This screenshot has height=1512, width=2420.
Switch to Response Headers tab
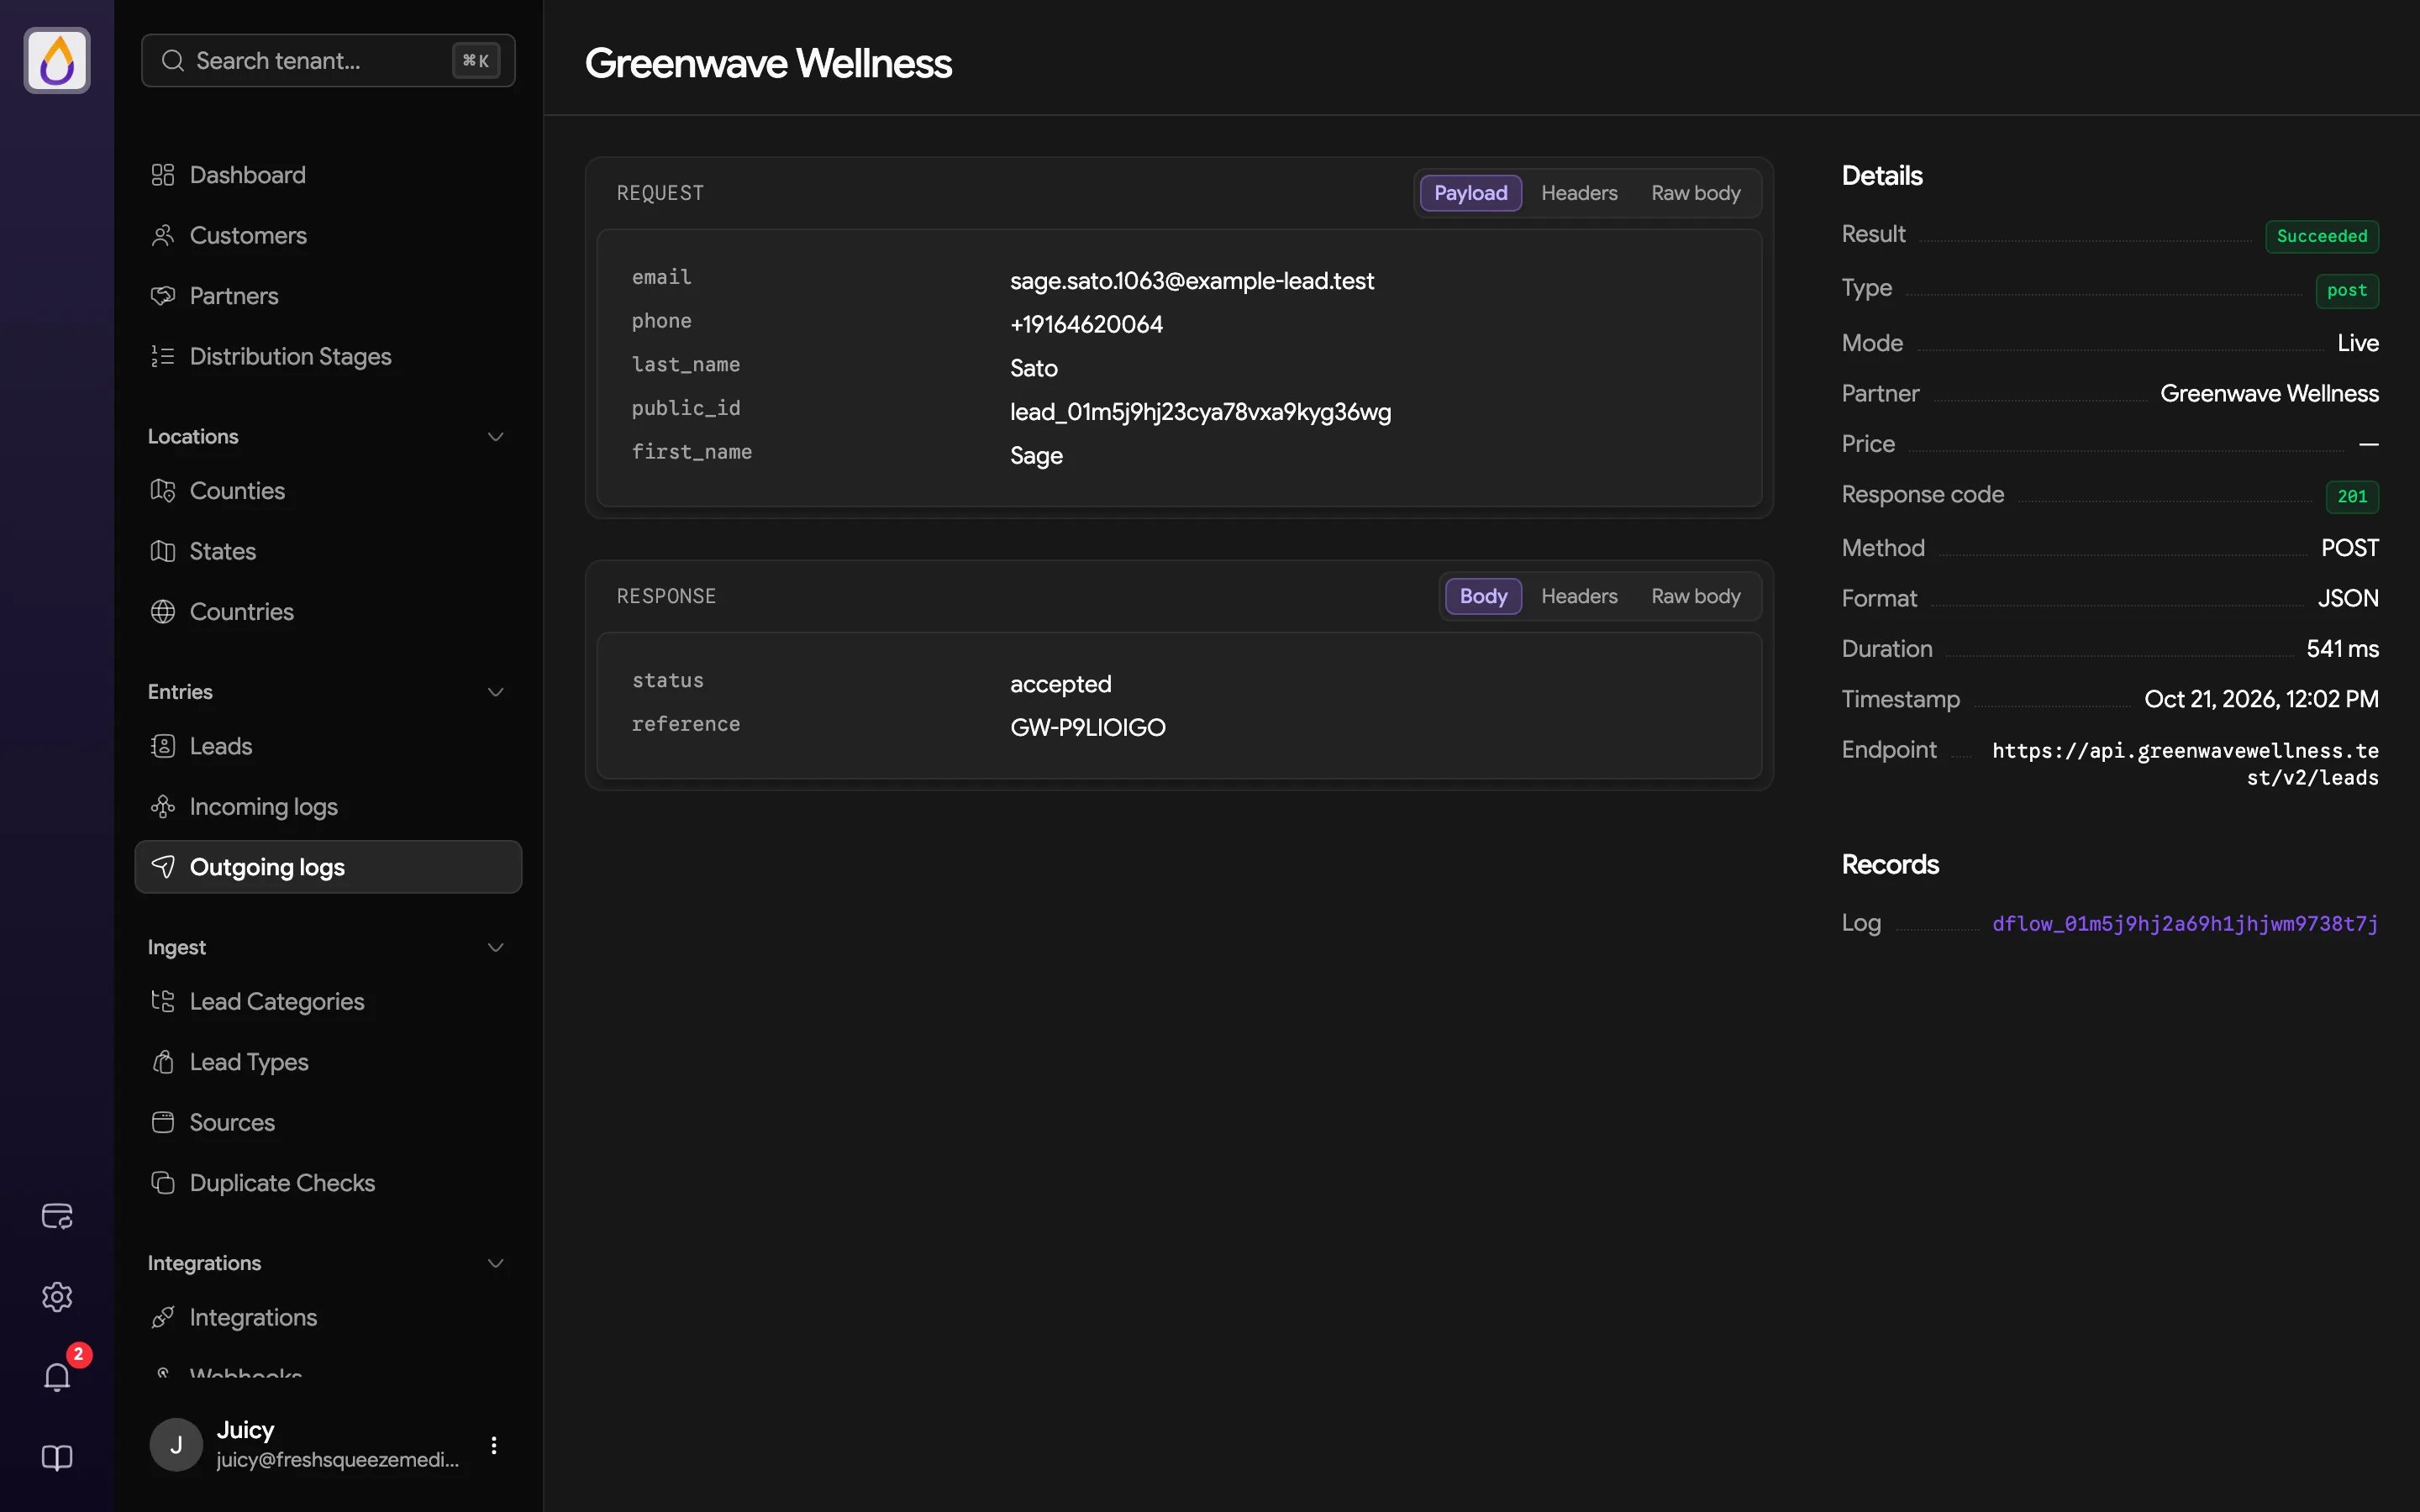[1579, 596]
